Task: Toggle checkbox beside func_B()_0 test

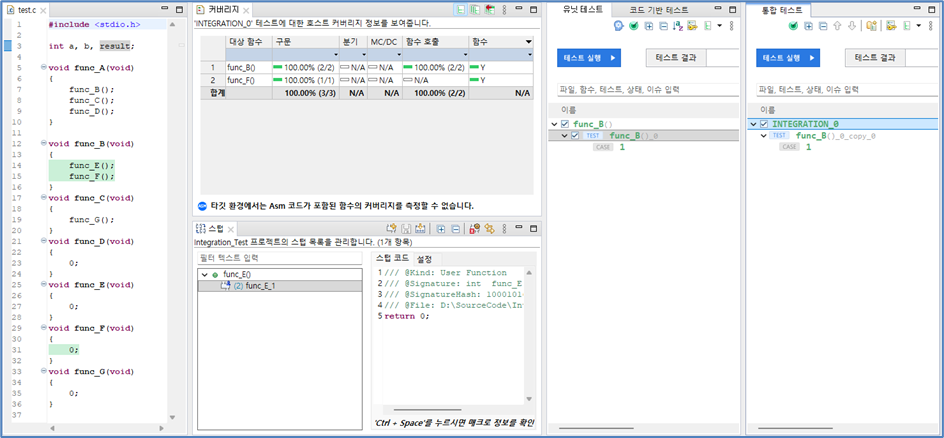Action: point(575,136)
